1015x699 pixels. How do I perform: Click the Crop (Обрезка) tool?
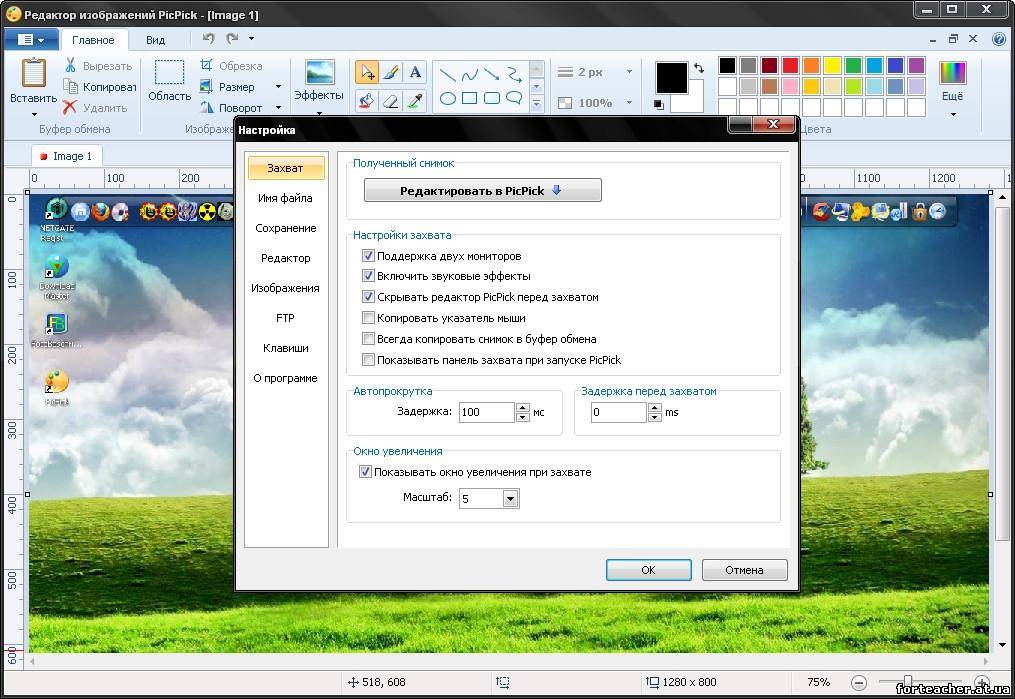click(x=231, y=65)
